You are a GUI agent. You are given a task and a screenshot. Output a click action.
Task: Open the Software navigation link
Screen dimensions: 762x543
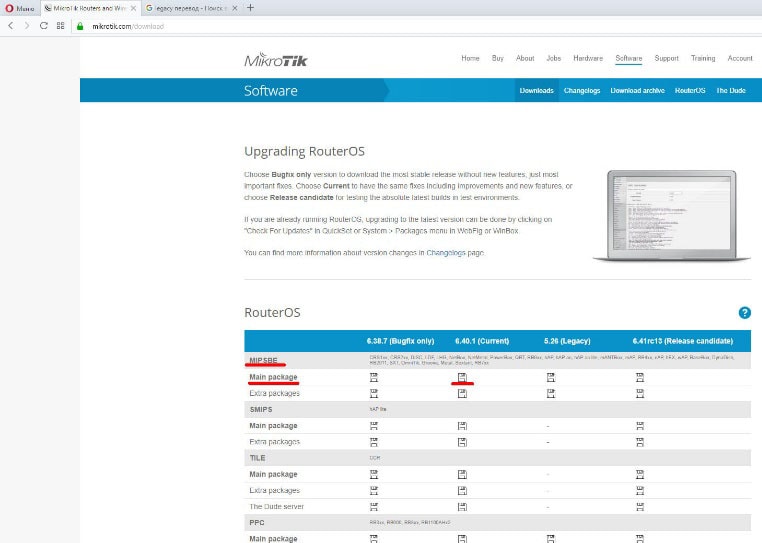(x=628, y=58)
